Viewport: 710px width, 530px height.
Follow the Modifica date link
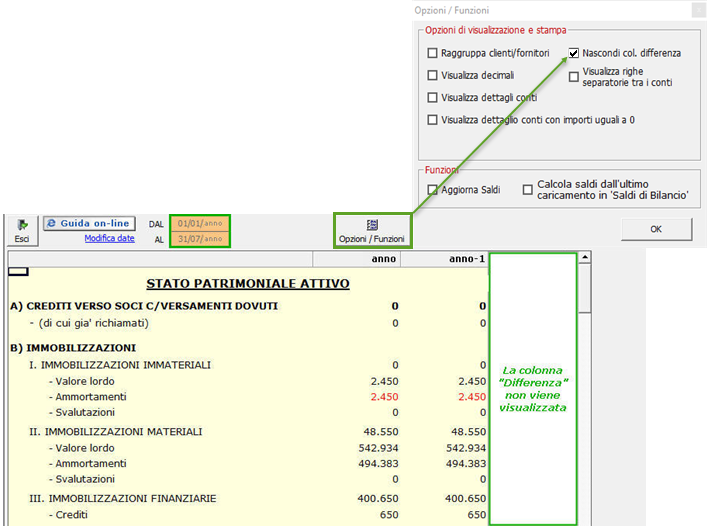110,238
